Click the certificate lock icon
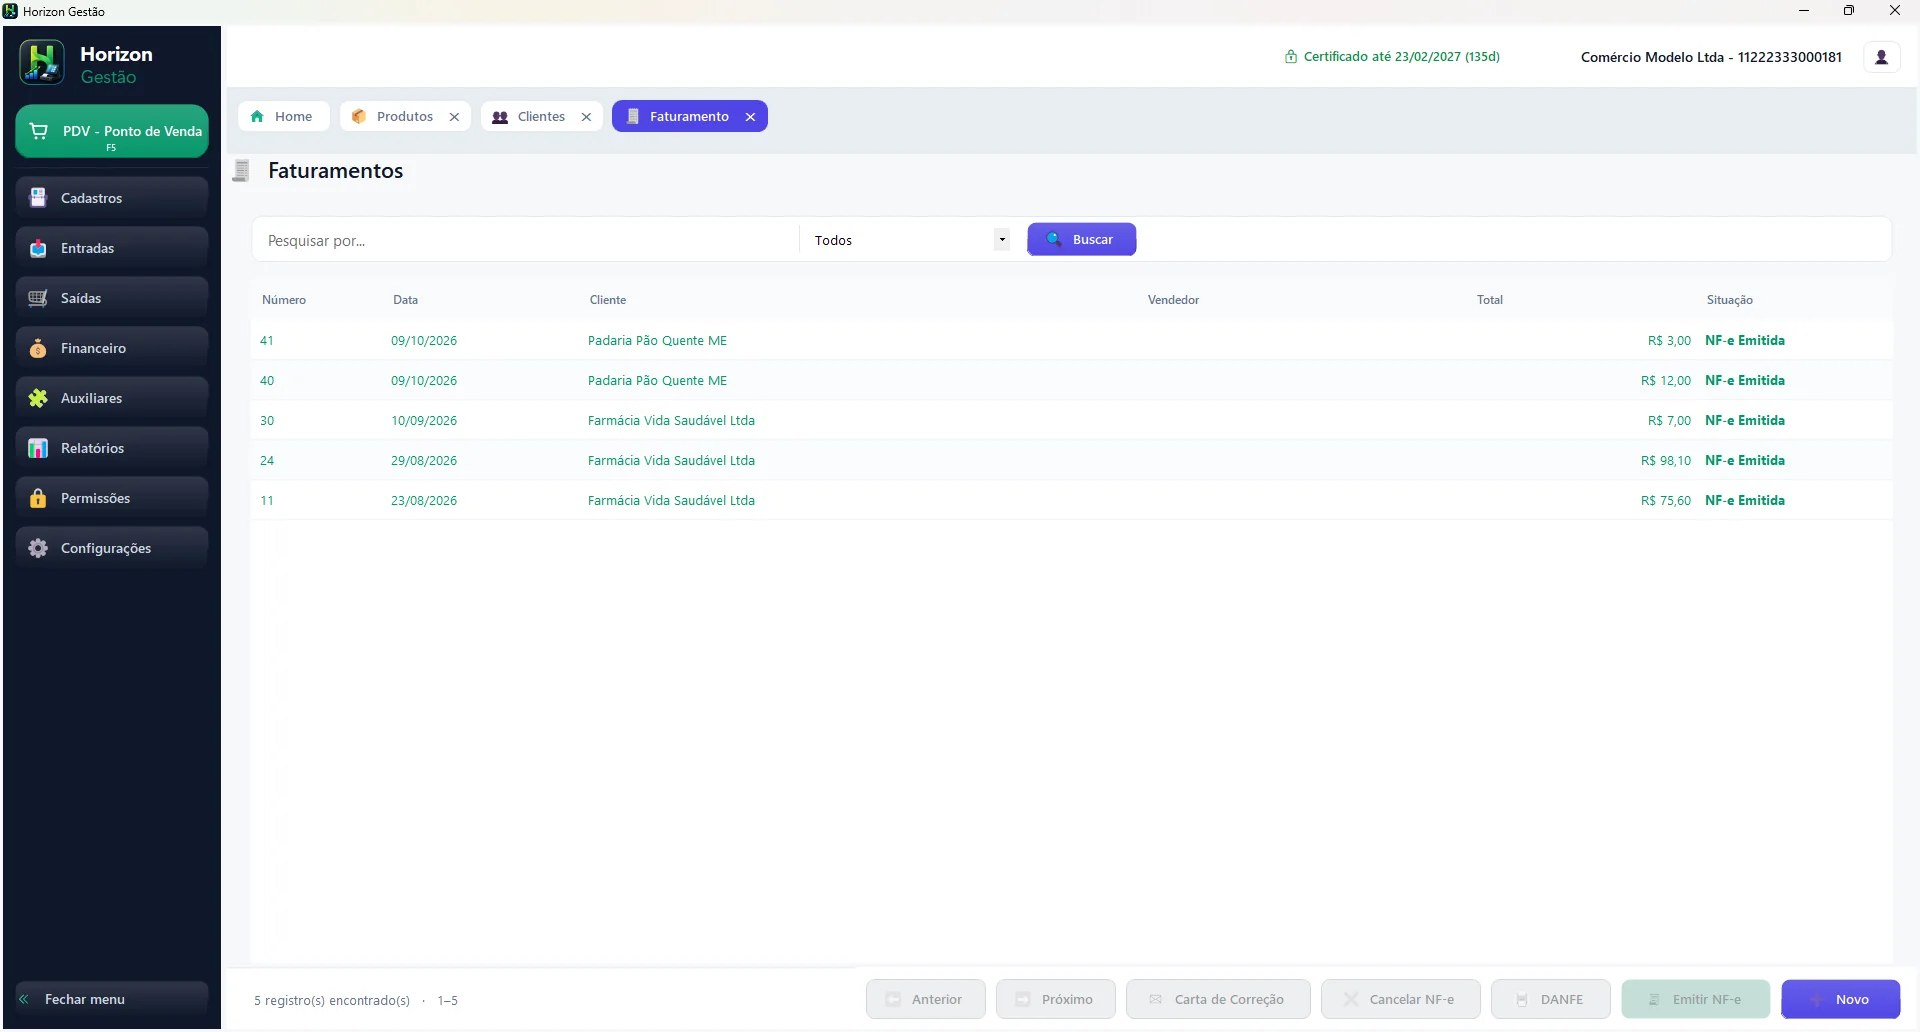 pos(1291,57)
